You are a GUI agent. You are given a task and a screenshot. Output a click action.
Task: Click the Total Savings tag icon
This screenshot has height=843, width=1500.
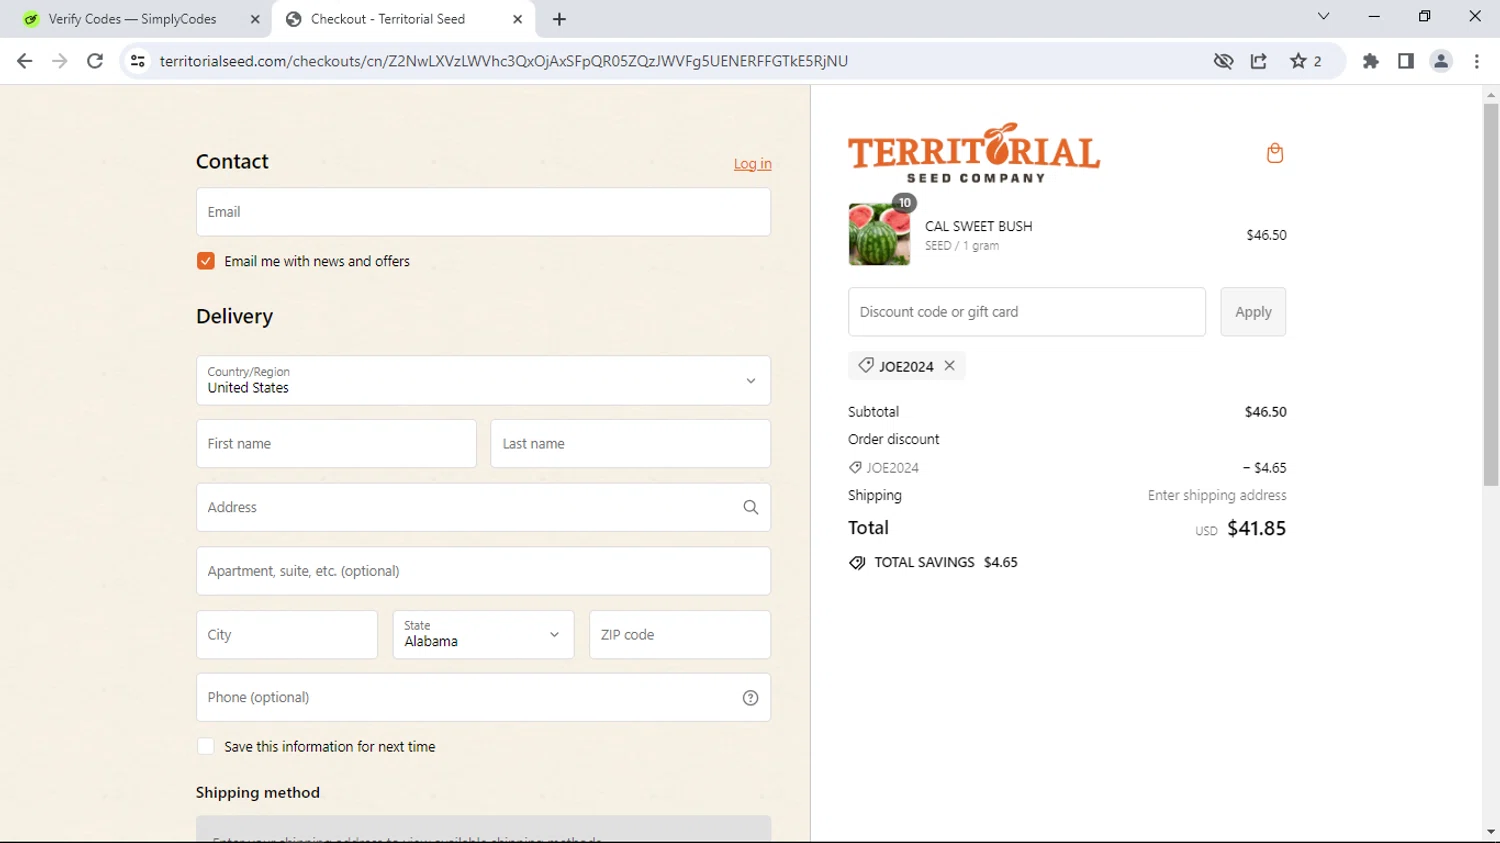tap(857, 563)
